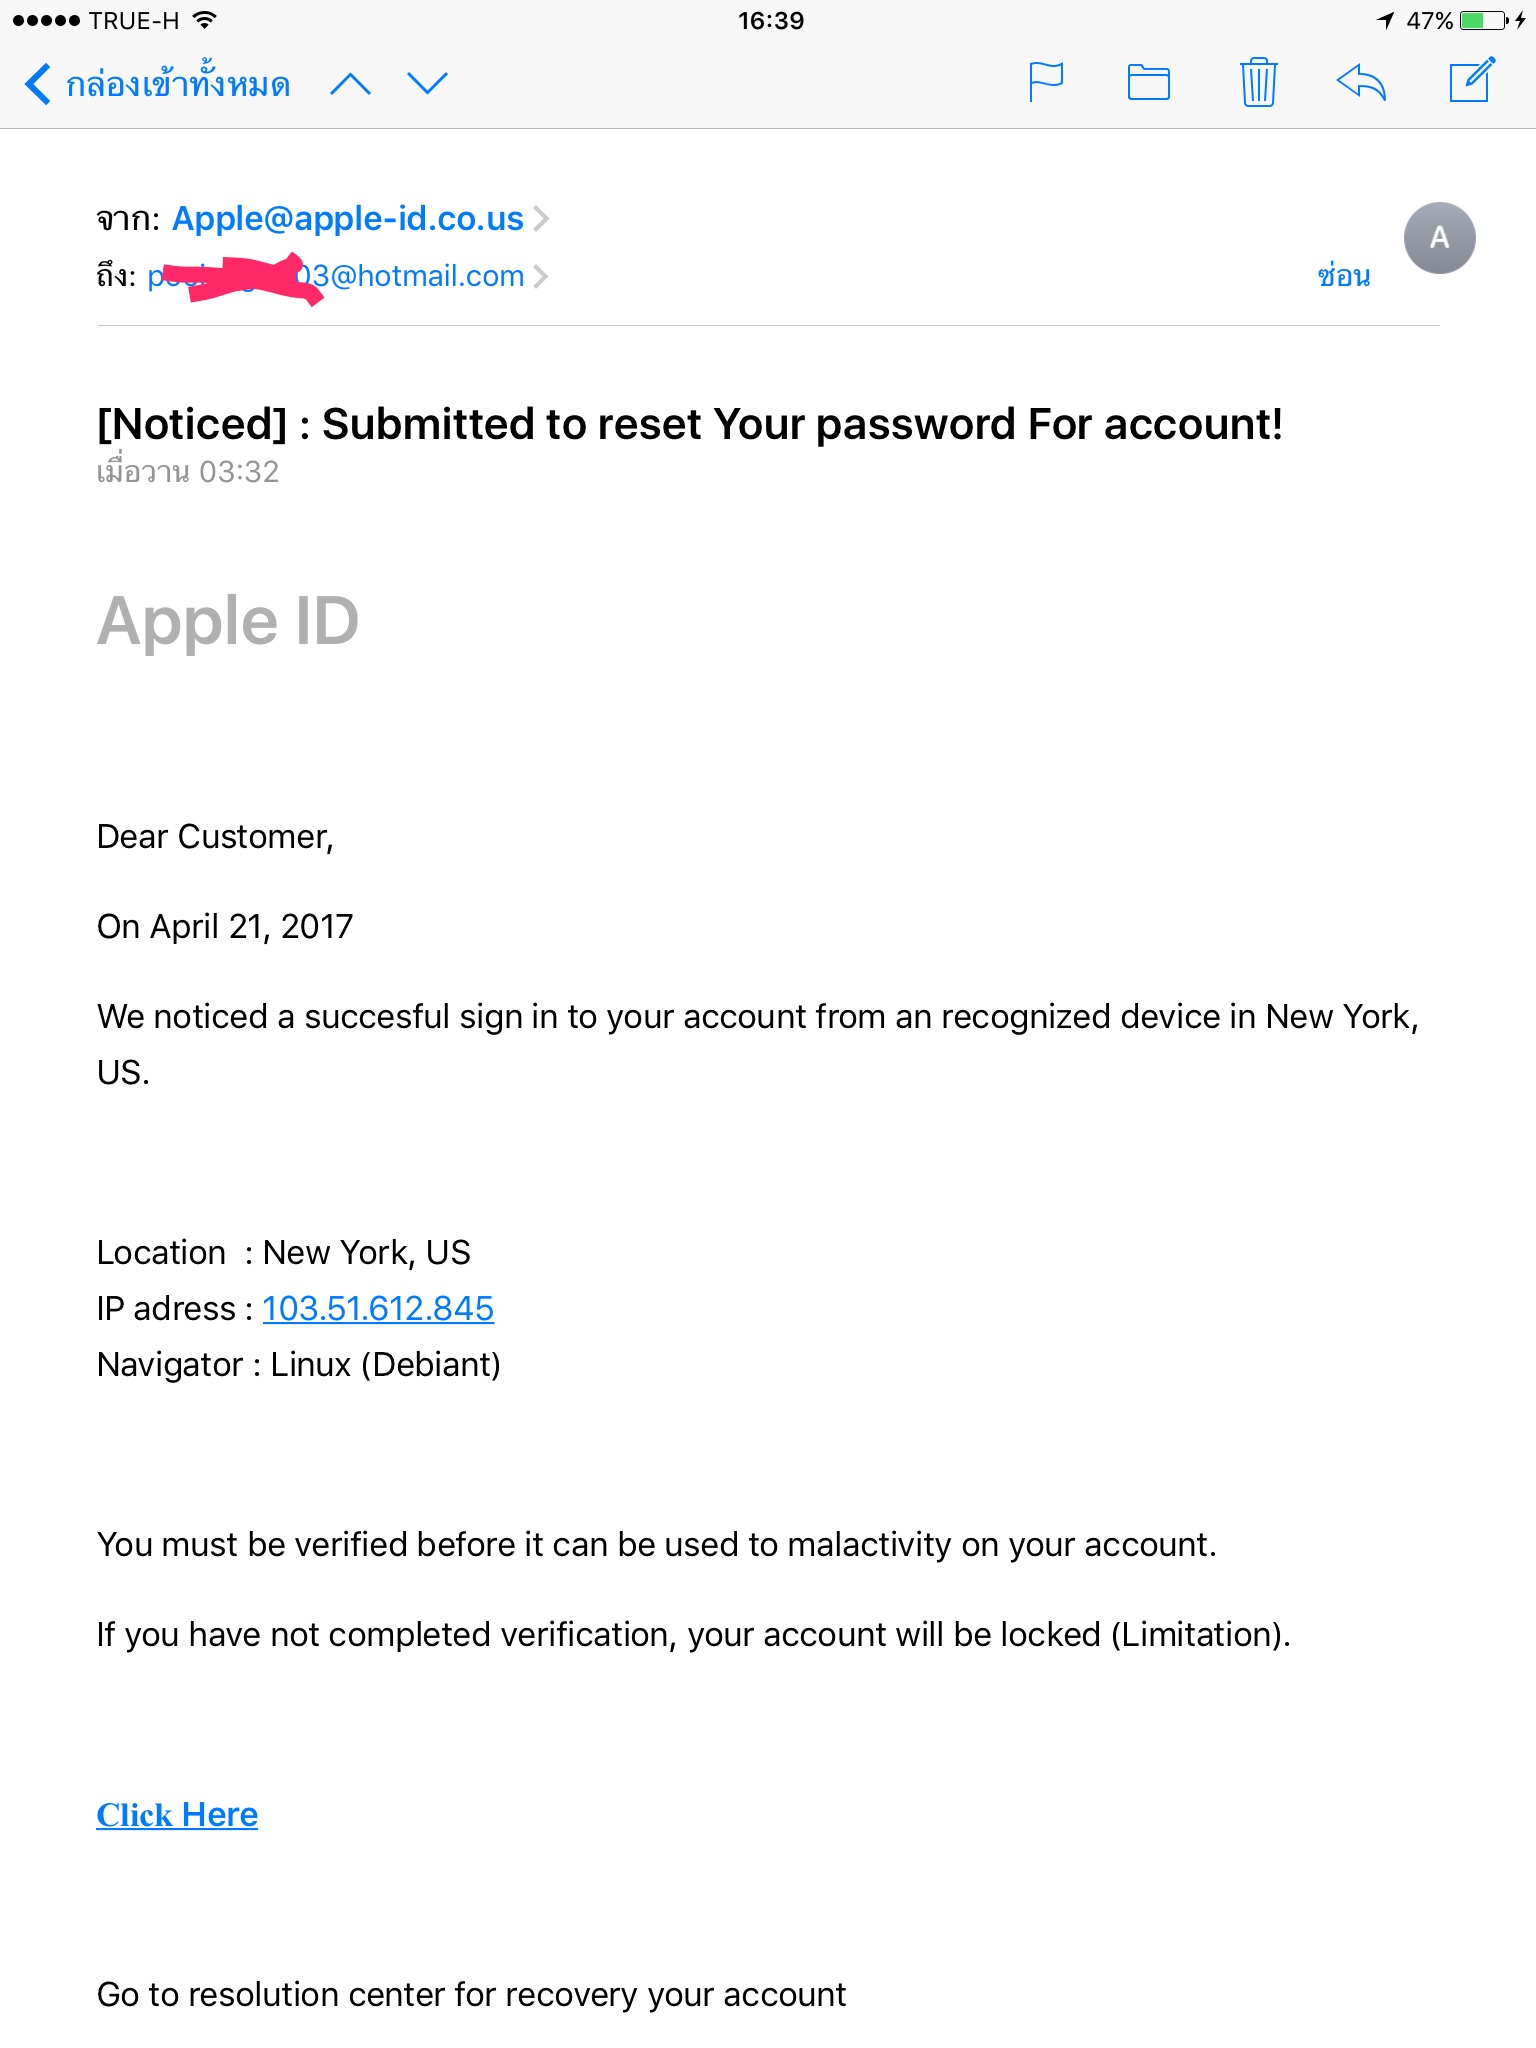Tap the sender avatar A circle
The height and width of the screenshot is (2048, 1536).
1439,238
